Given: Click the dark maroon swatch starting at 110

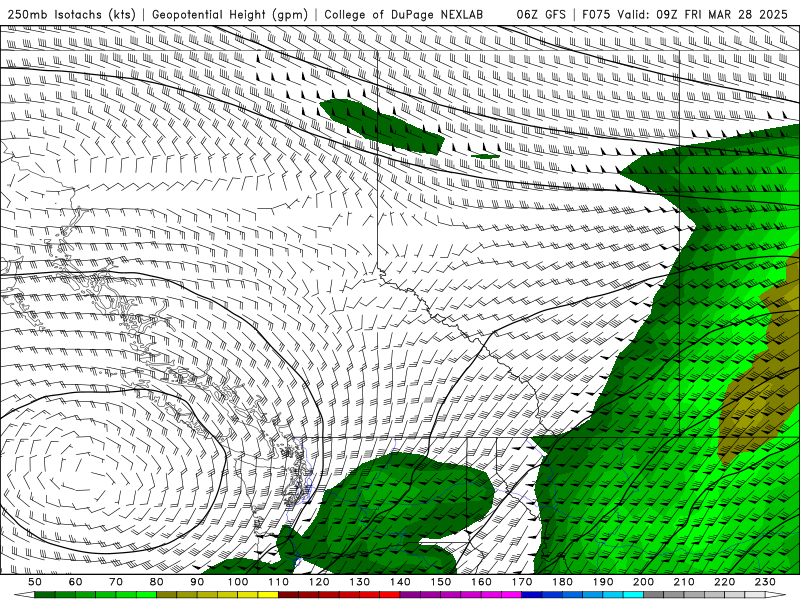Looking at the screenshot, I should pos(288,595).
